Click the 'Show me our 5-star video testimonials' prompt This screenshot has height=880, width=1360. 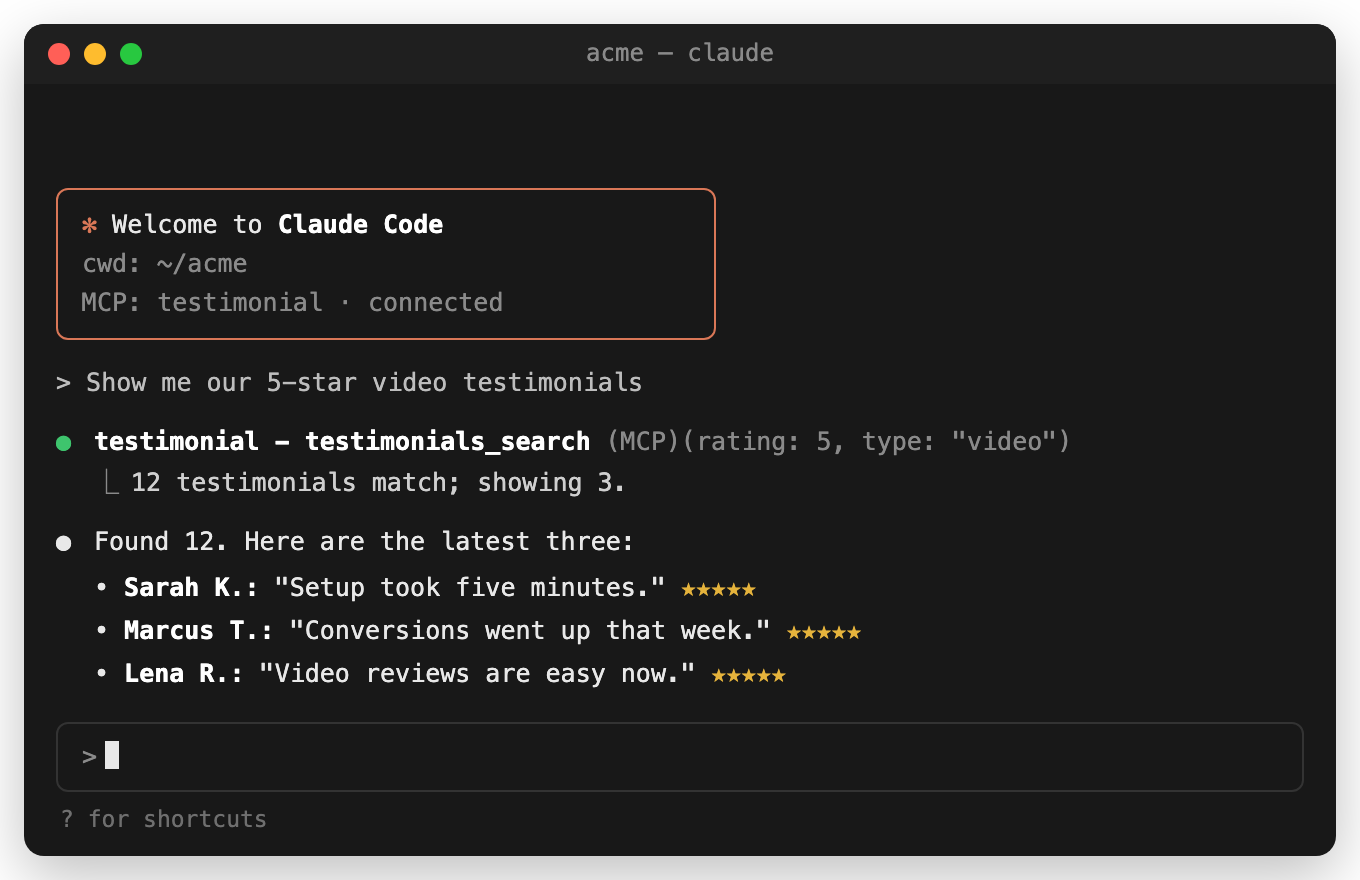[364, 382]
